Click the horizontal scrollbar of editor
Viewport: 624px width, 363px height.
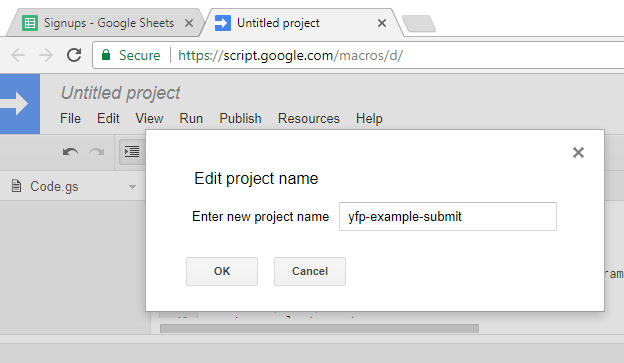tap(319, 328)
